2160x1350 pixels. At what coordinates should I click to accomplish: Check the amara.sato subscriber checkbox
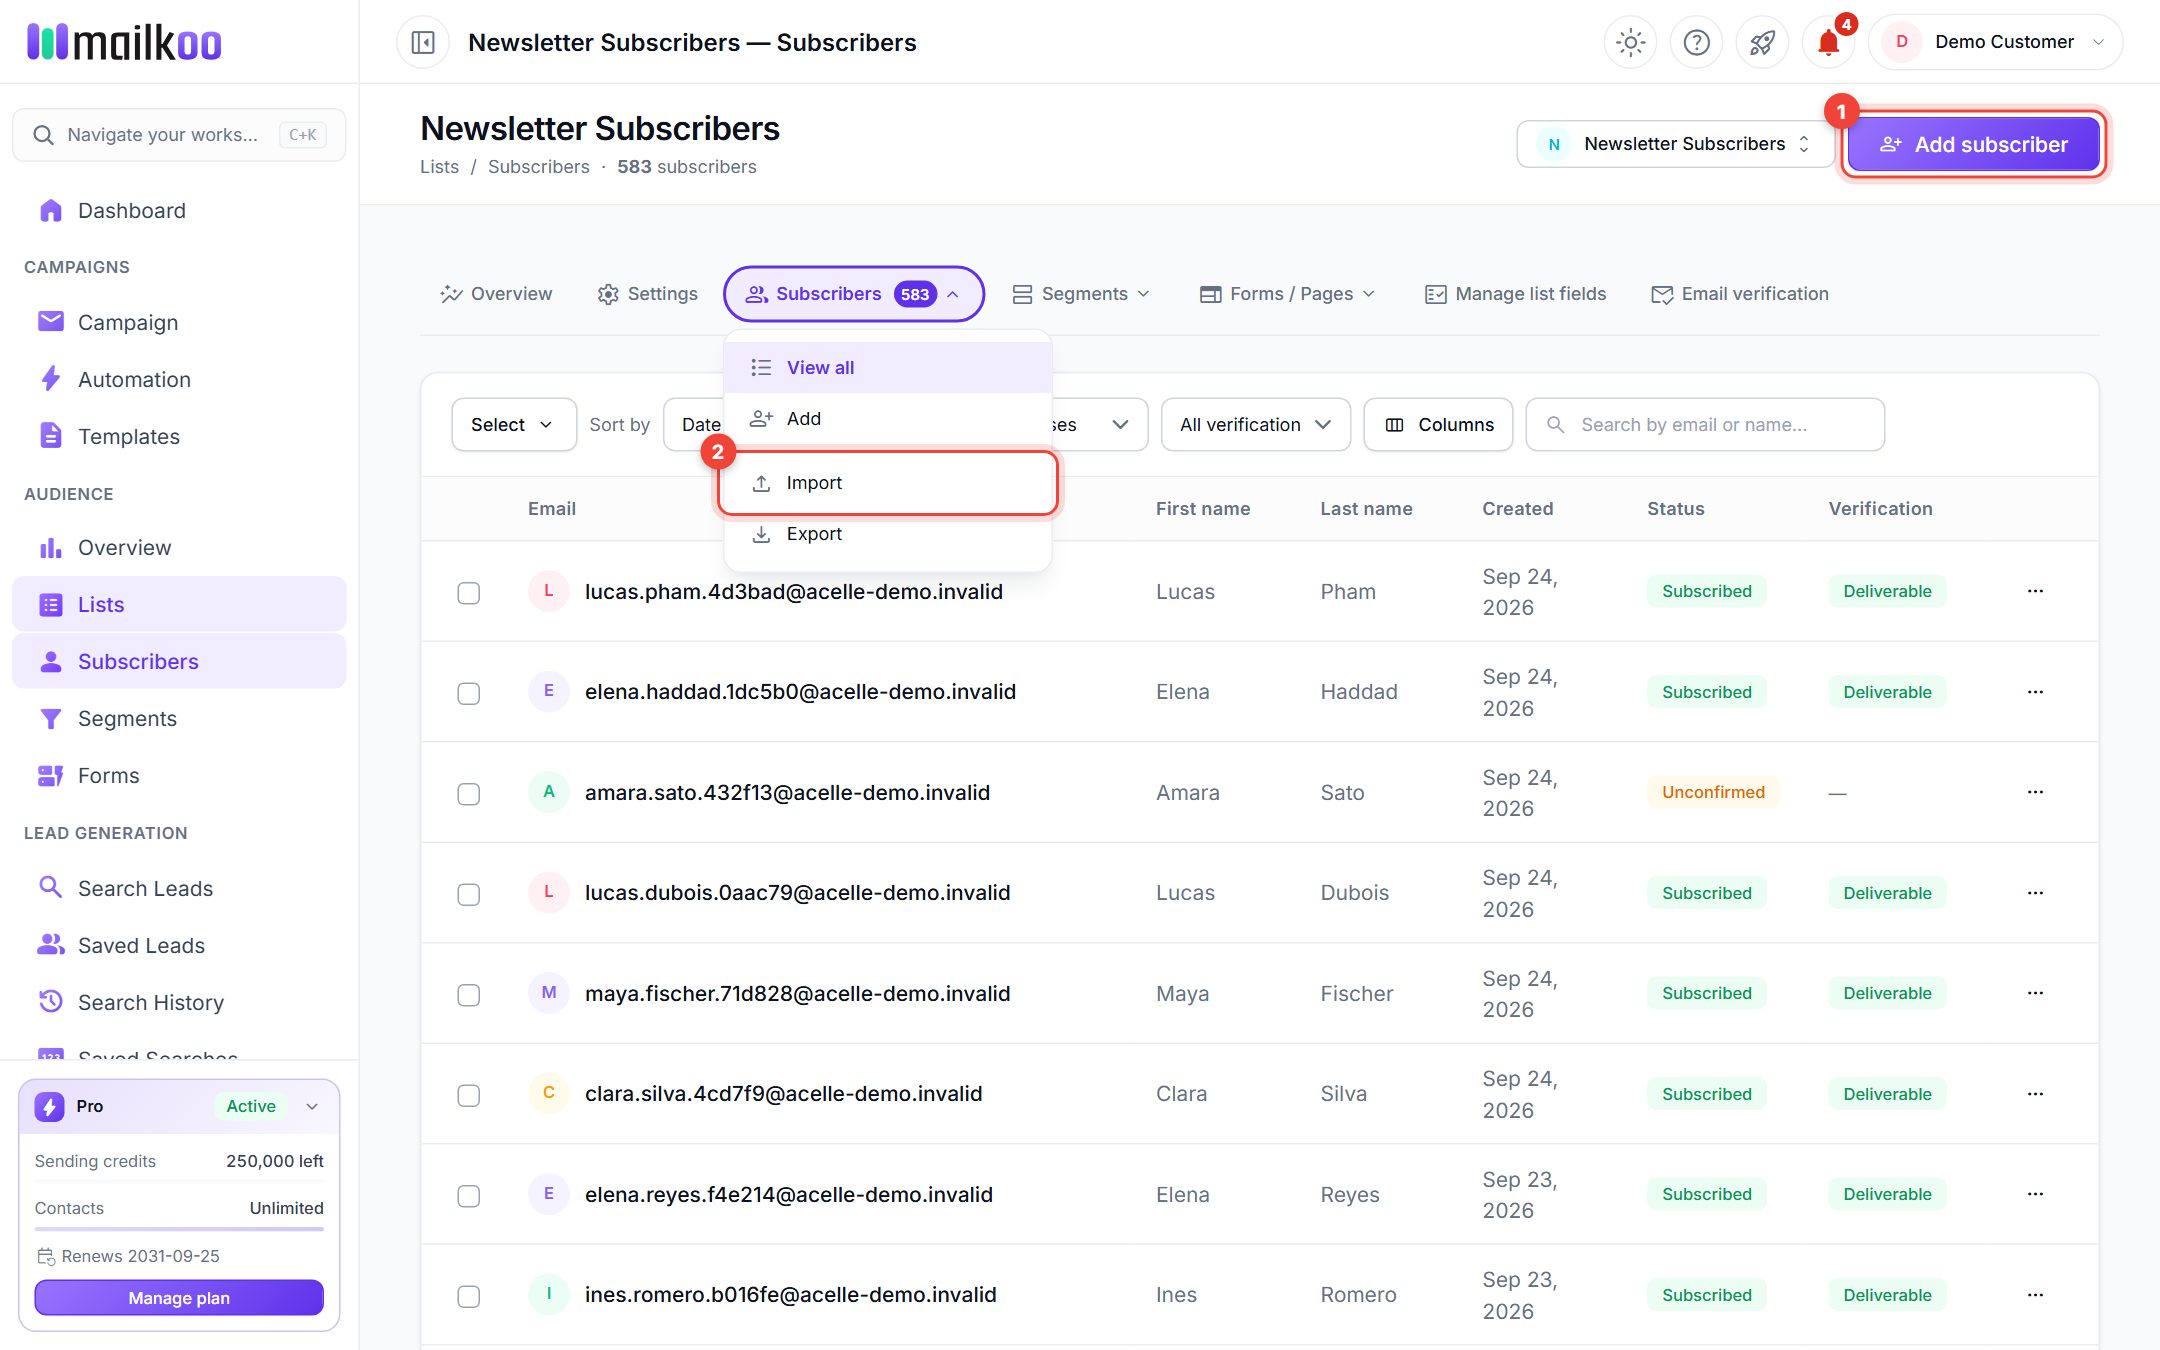pyautogui.click(x=468, y=794)
